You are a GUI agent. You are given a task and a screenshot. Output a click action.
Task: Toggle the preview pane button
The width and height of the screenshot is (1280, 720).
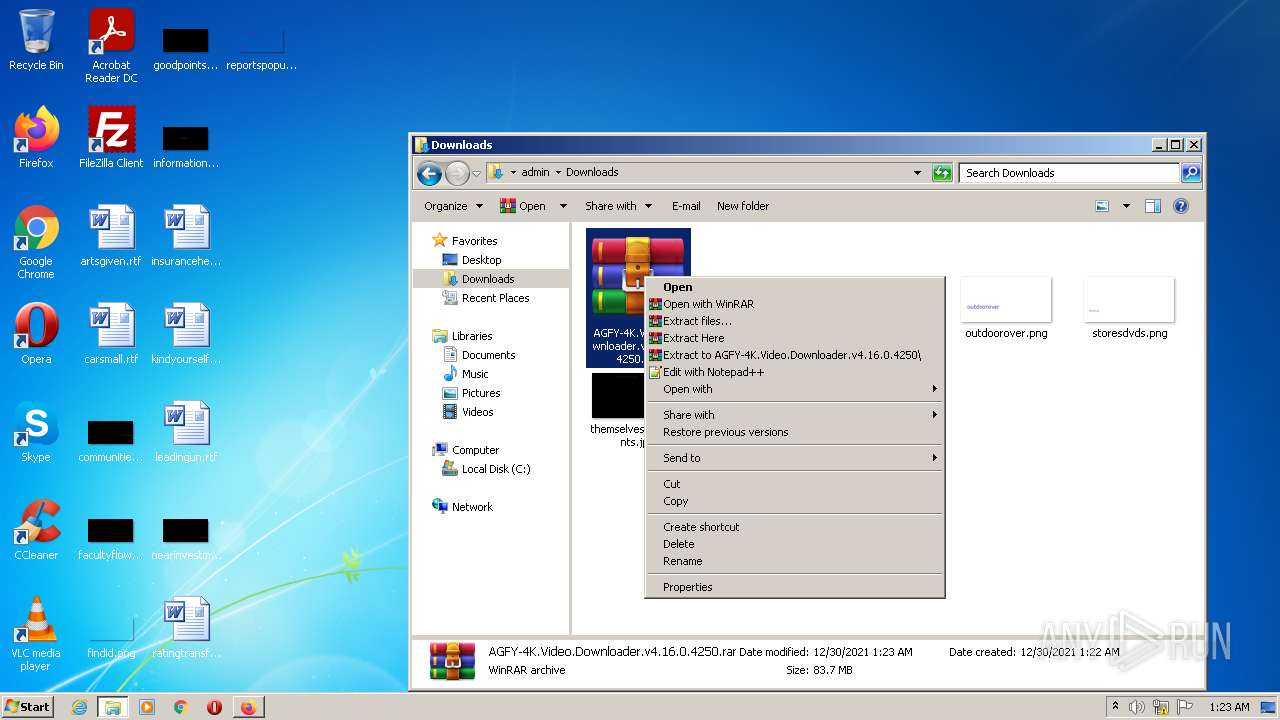pyautogui.click(x=1152, y=206)
